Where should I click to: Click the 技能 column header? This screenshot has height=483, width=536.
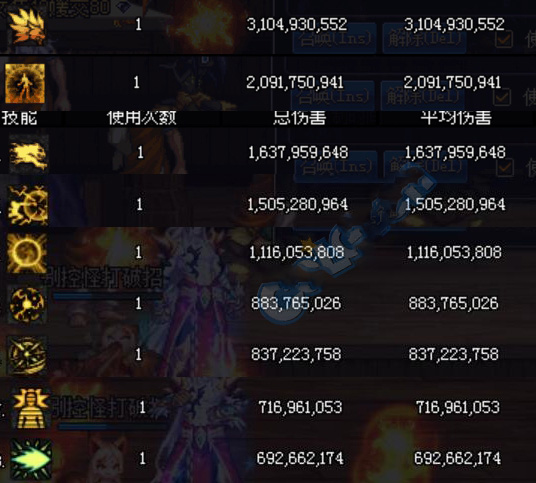(x=19, y=118)
